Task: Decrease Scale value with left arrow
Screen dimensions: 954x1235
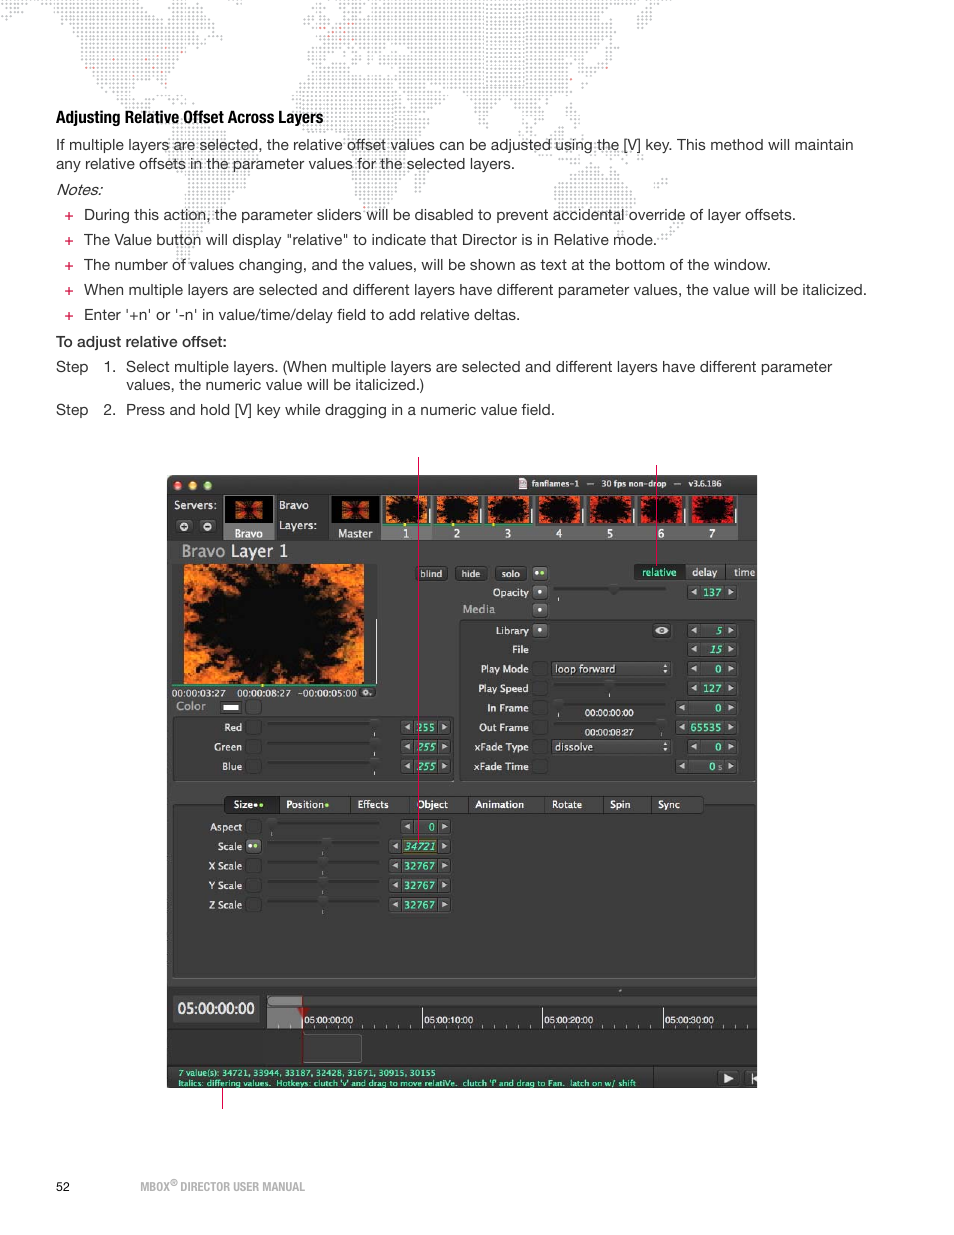Action: pos(395,846)
